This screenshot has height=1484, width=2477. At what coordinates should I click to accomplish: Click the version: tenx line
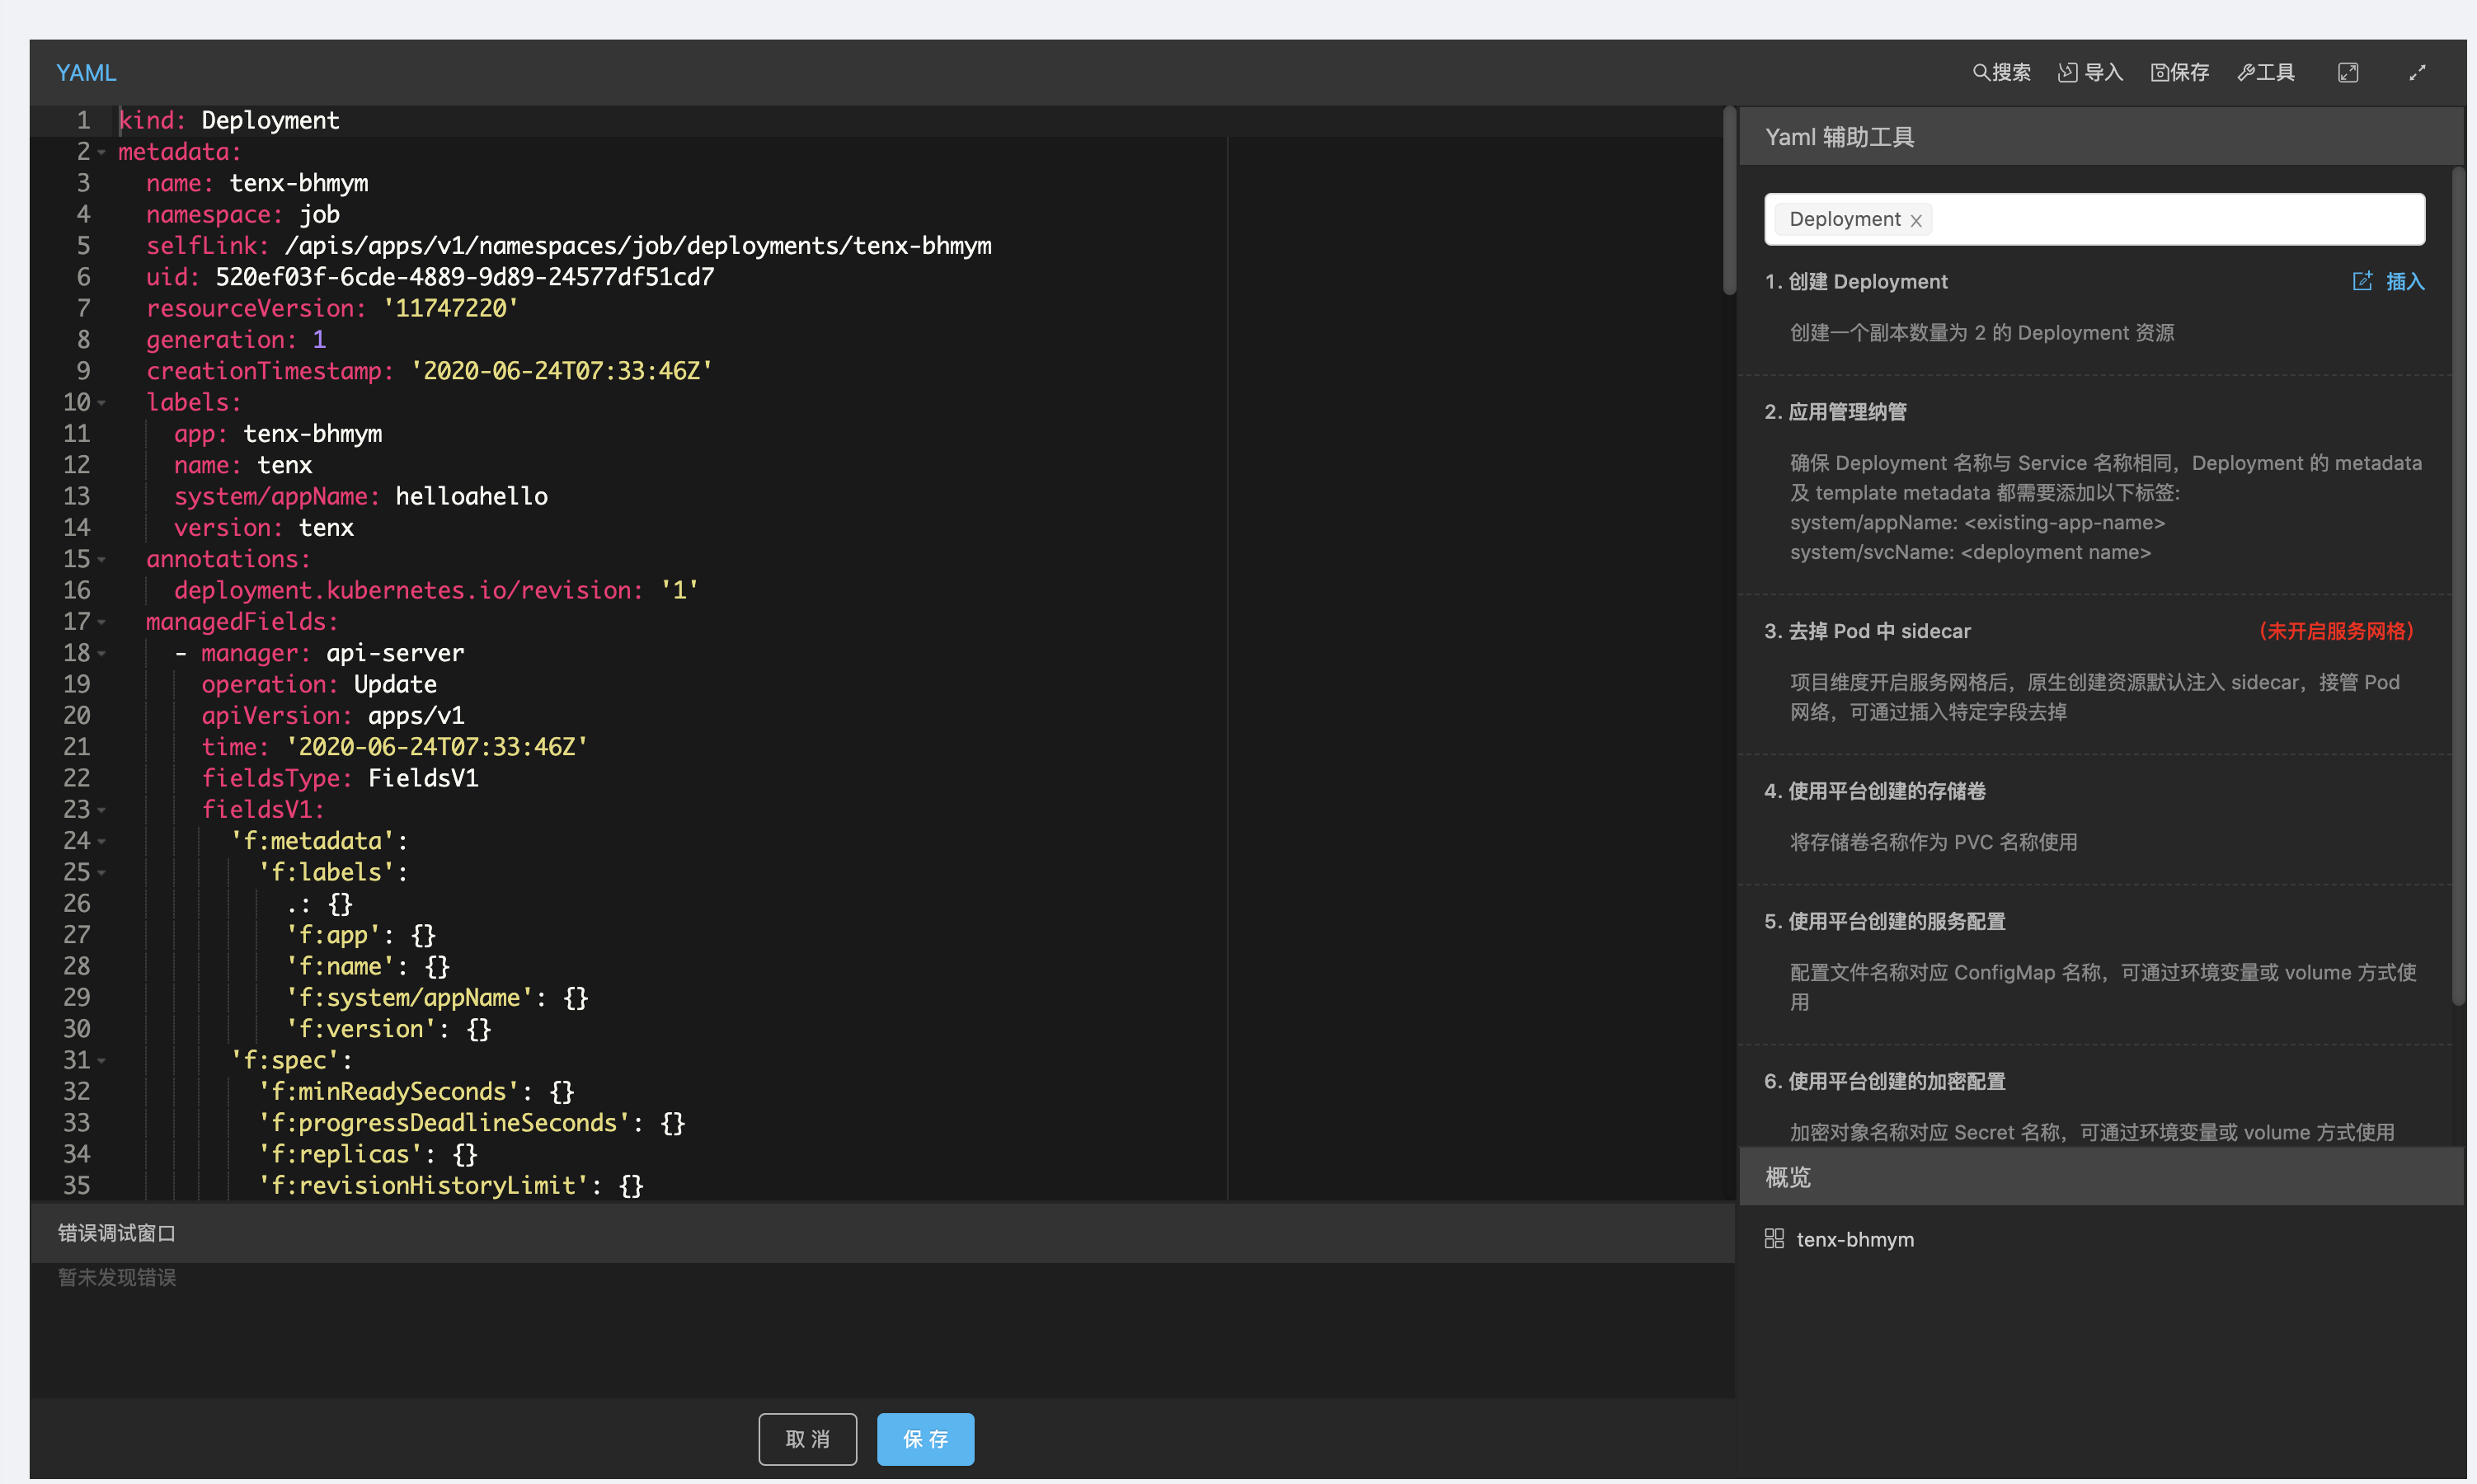264,528
